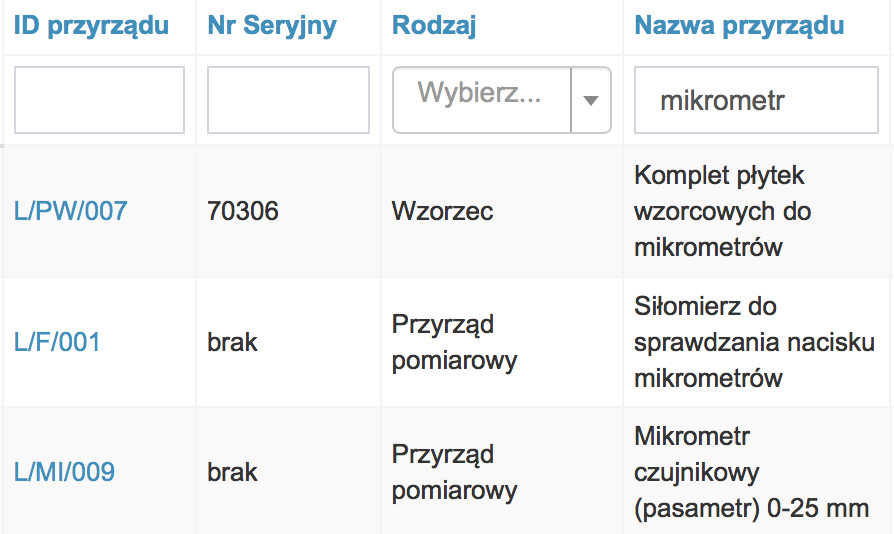Select Przyrząd pomiarowy cell in L/MI/009 row
Image resolution: width=894 pixels, height=534 pixels.
[x=454, y=472]
